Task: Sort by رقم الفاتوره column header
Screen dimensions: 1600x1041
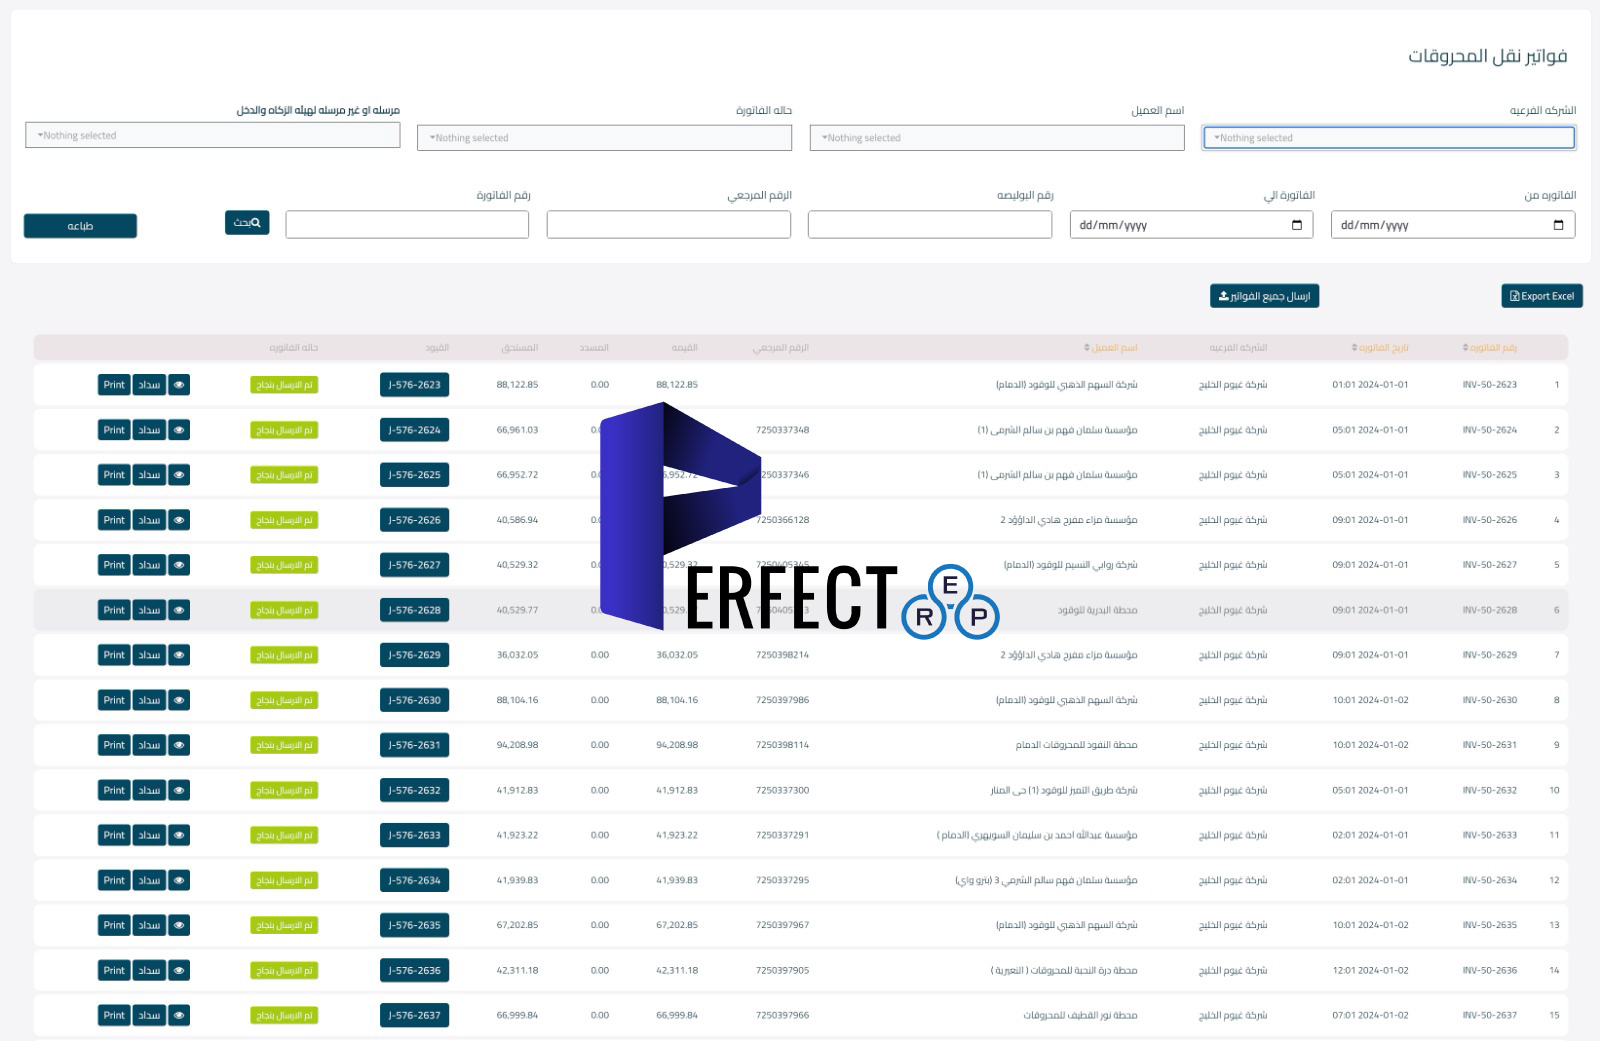Action: click(1490, 348)
